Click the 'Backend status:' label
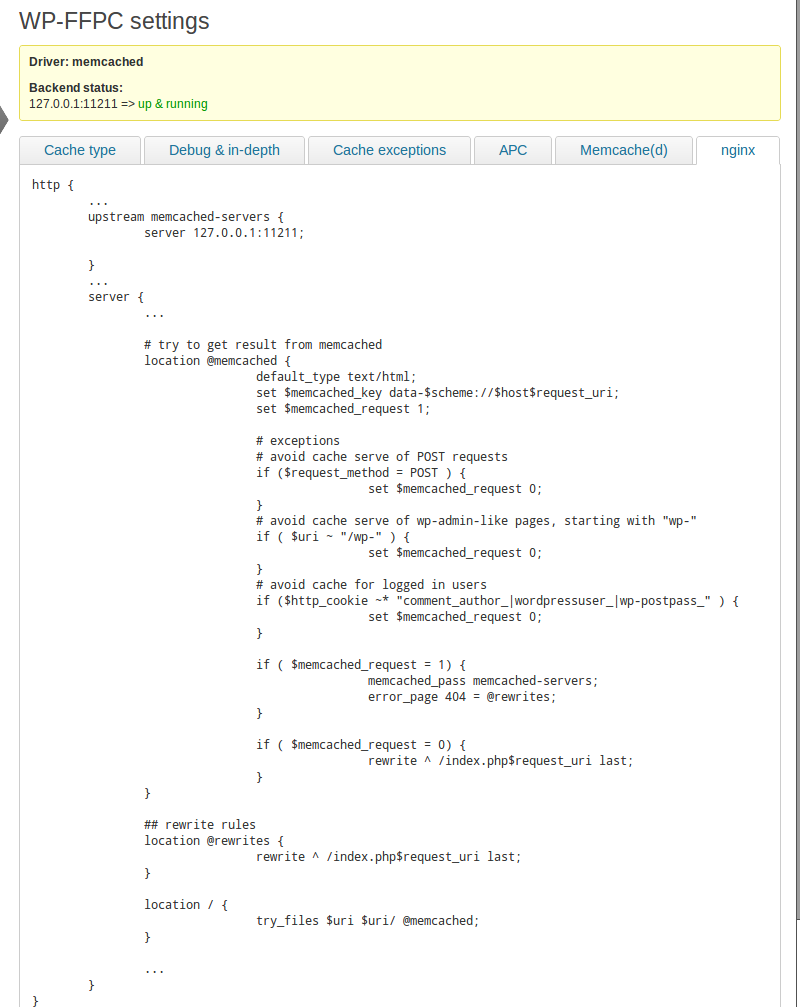Screen dimensions: 800x1007 (76, 87)
